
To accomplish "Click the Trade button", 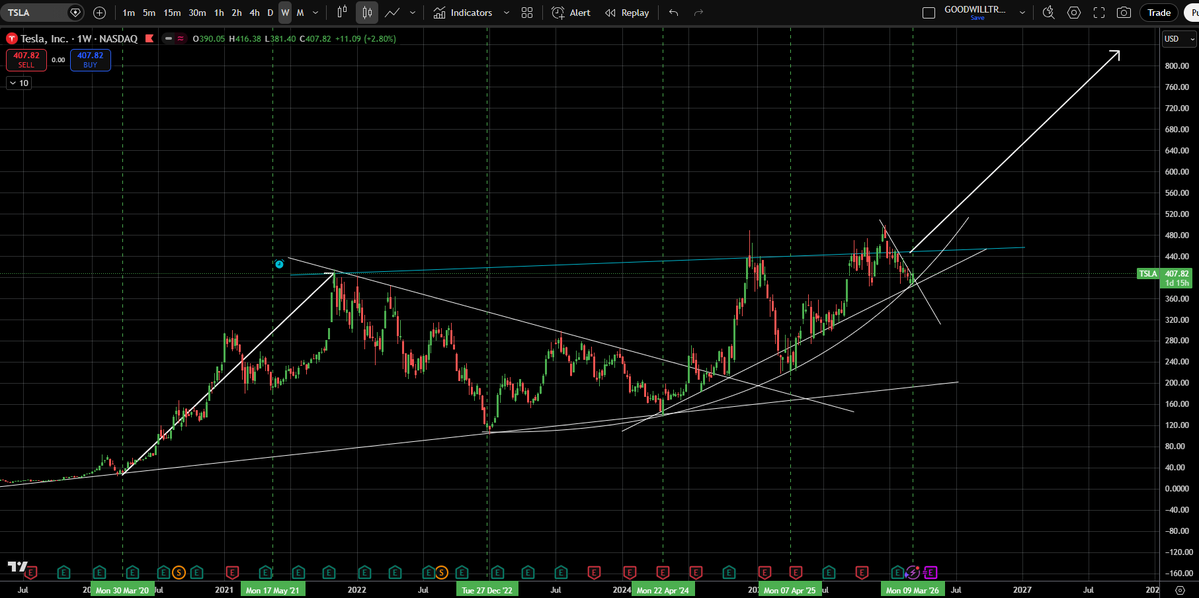I will click(1159, 12).
